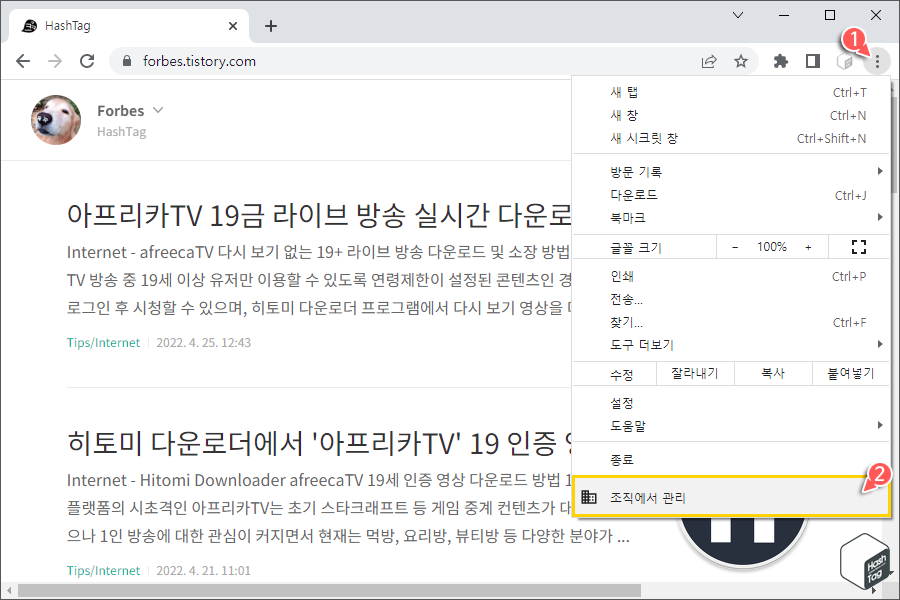
Task: Click the back navigation arrow
Action: click(23, 61)
